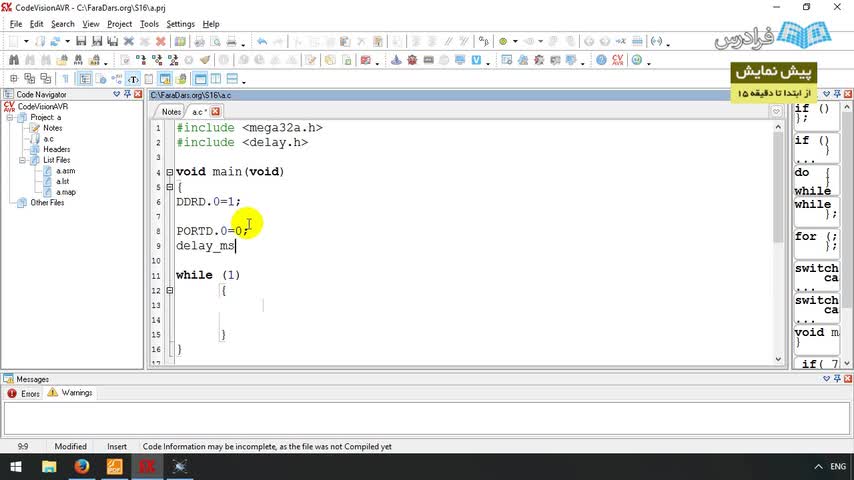854x480 pixels.
Task: Click the Windows Start button
Action: [16, 466]
